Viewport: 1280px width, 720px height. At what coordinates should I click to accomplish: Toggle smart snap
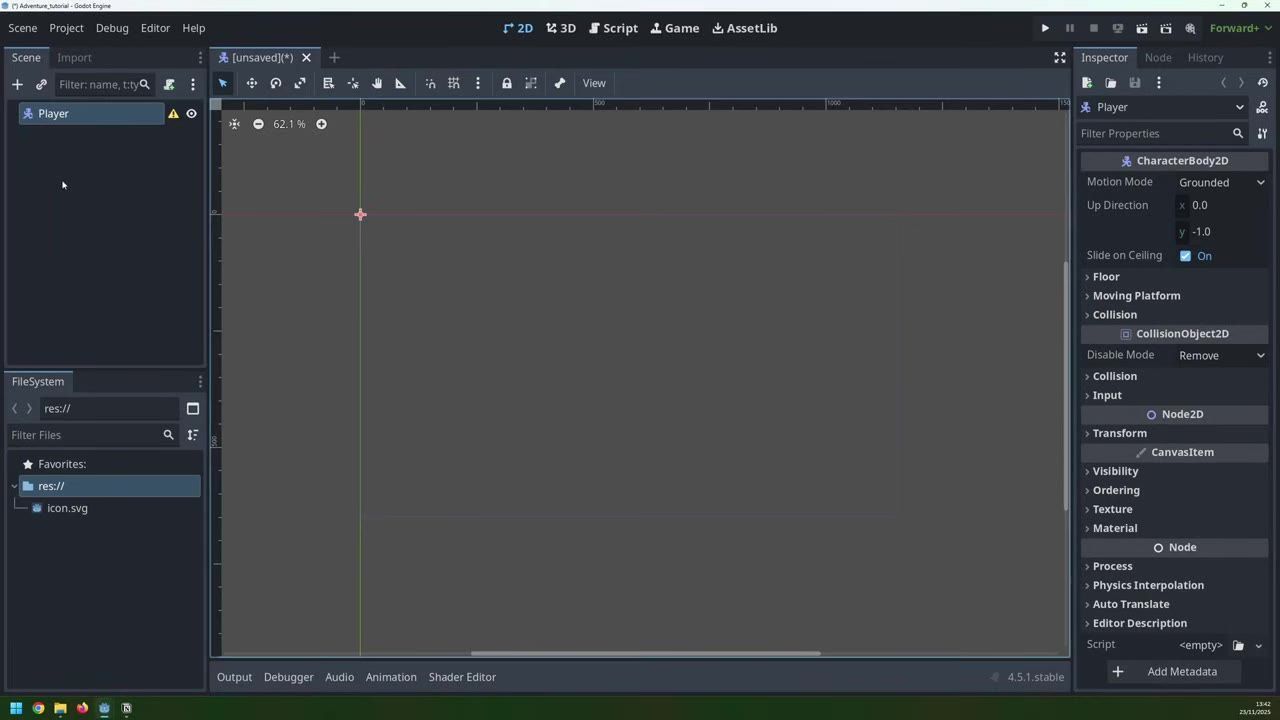pyautogui.click(x=430, y=83)
